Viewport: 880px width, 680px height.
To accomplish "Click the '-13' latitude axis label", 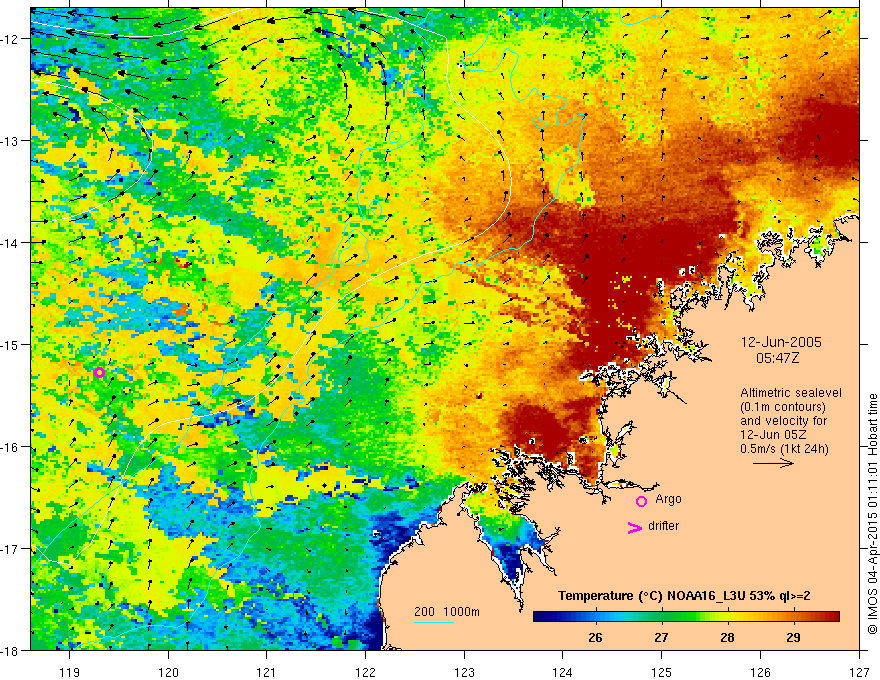I will tap(11, 141).
